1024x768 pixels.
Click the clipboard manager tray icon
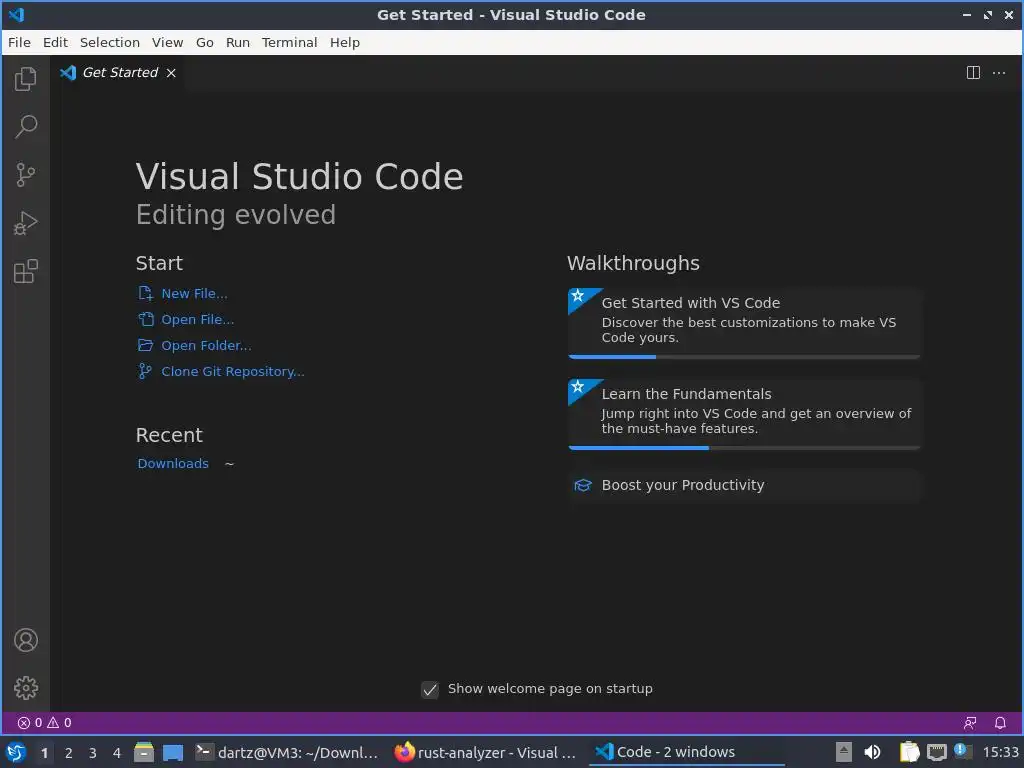[909, 752]
